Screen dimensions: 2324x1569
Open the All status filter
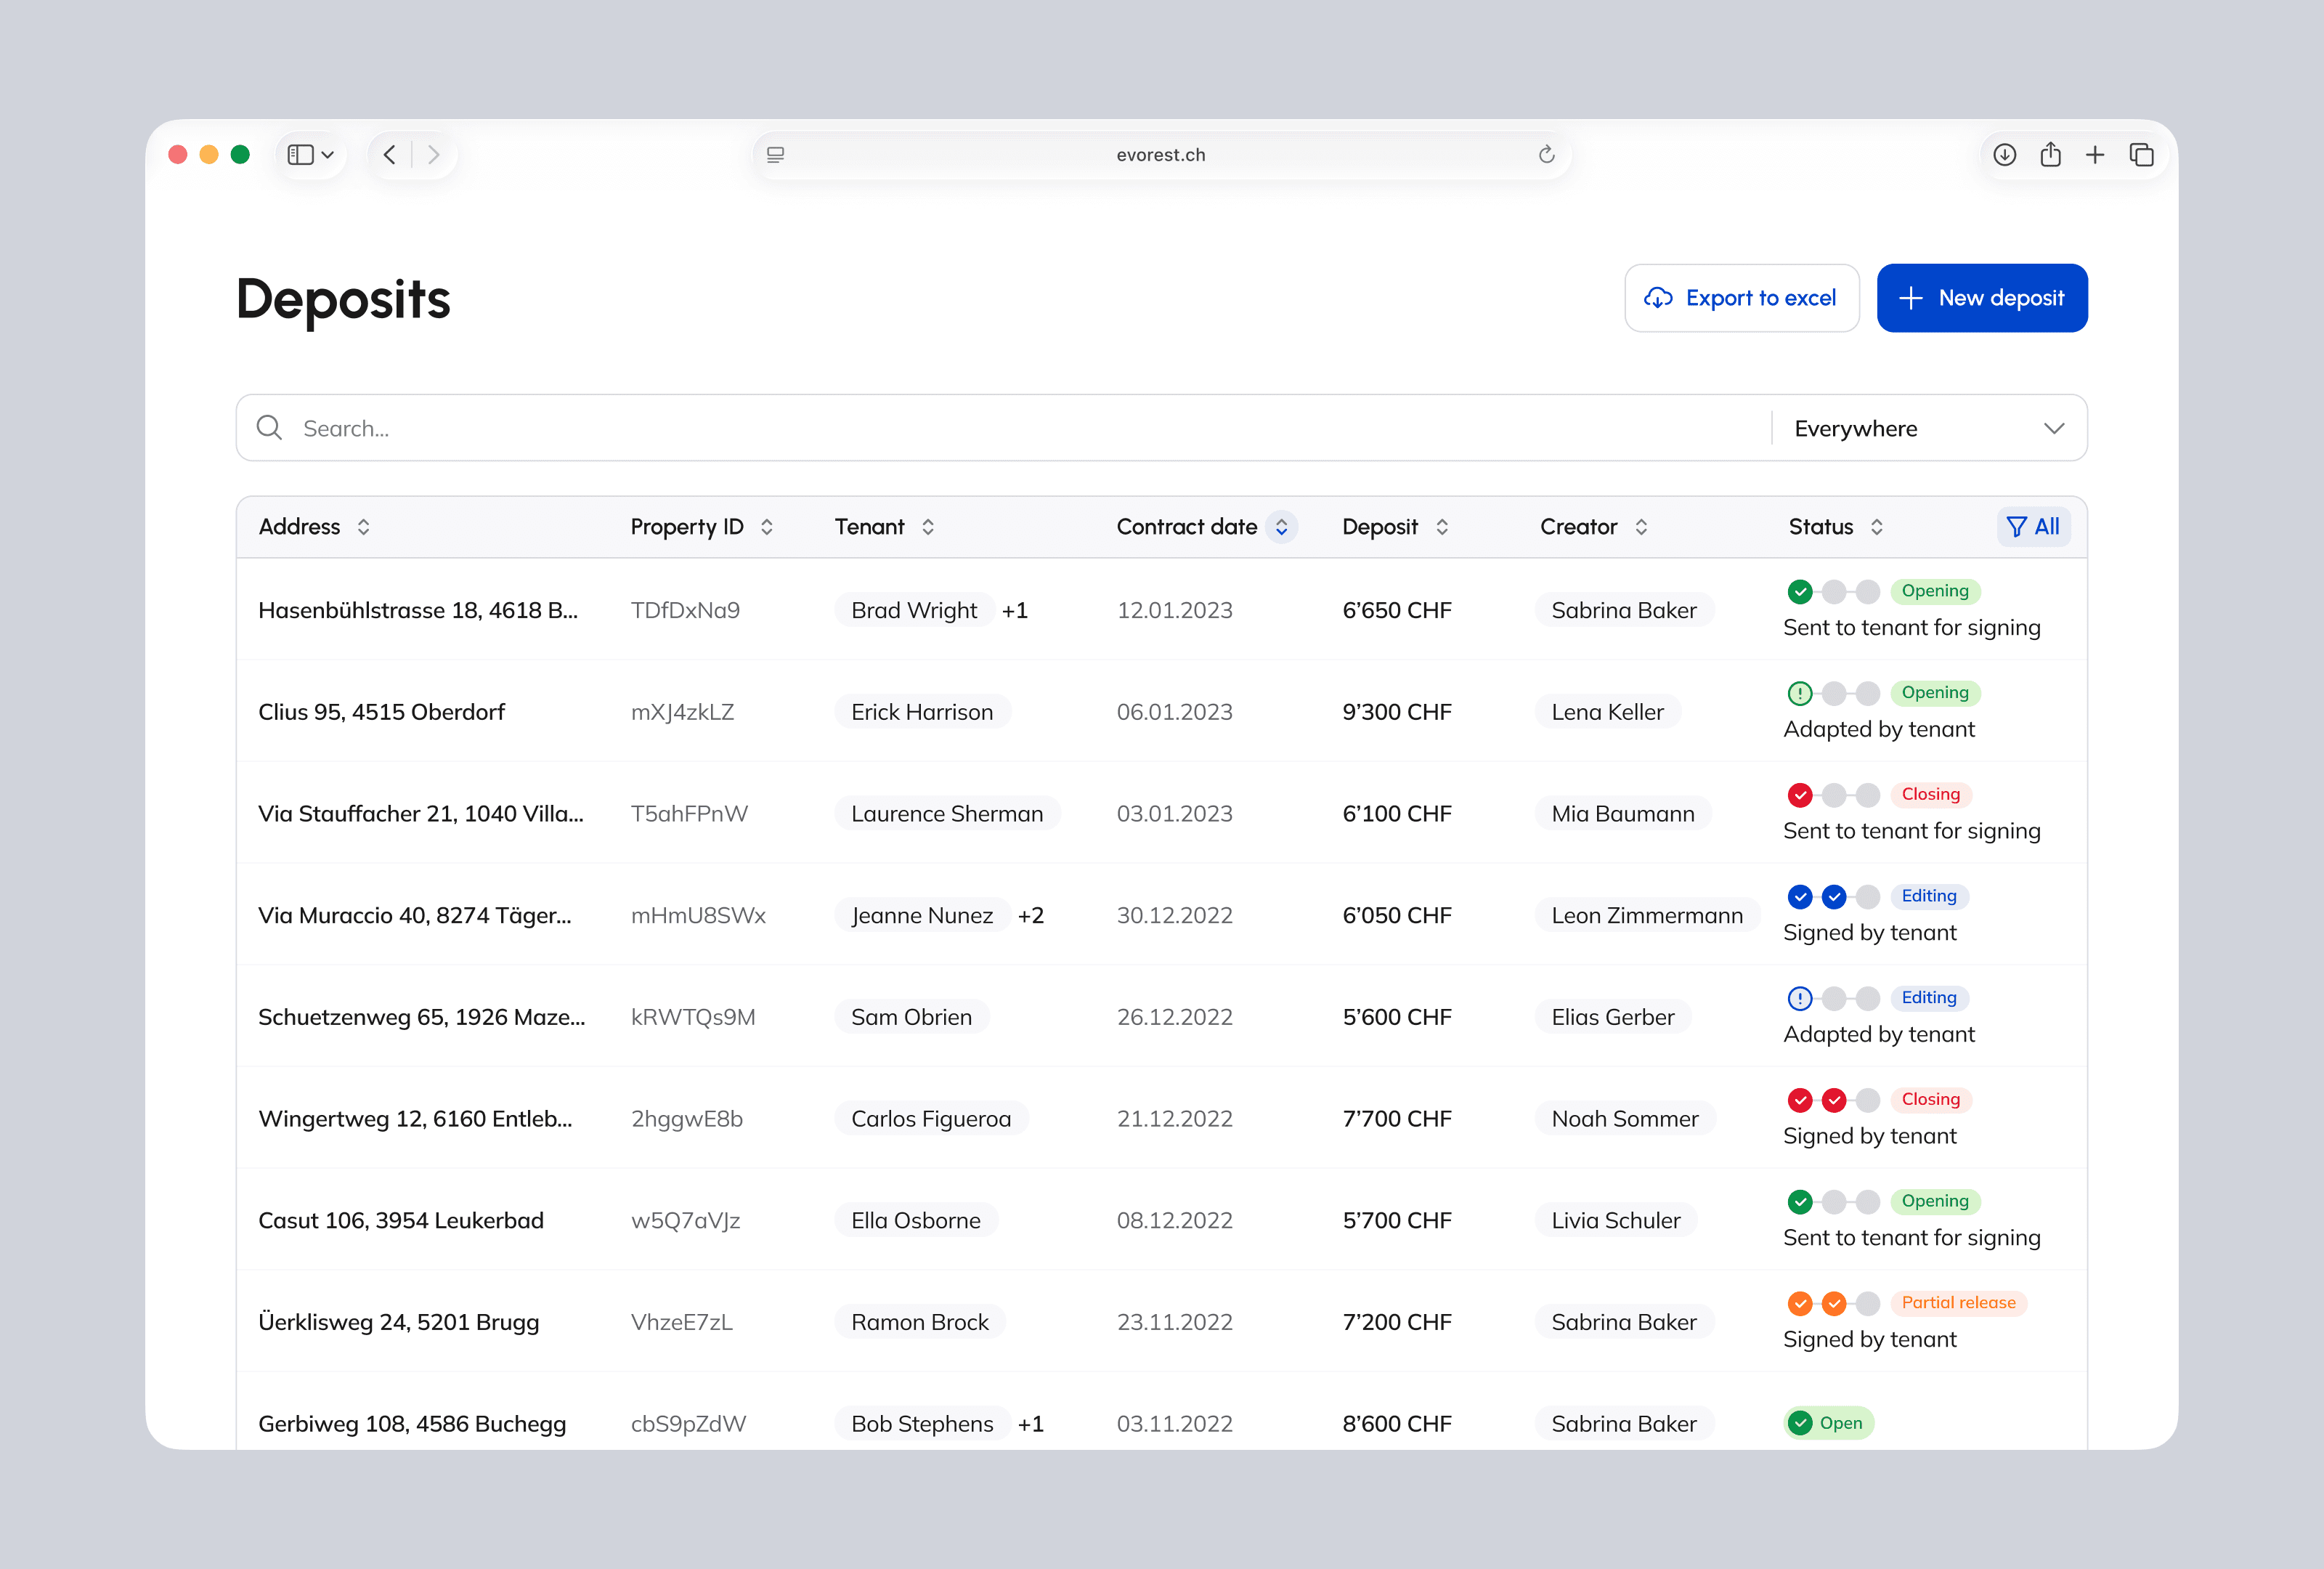pyautogui.click(x=2033, y=527)
